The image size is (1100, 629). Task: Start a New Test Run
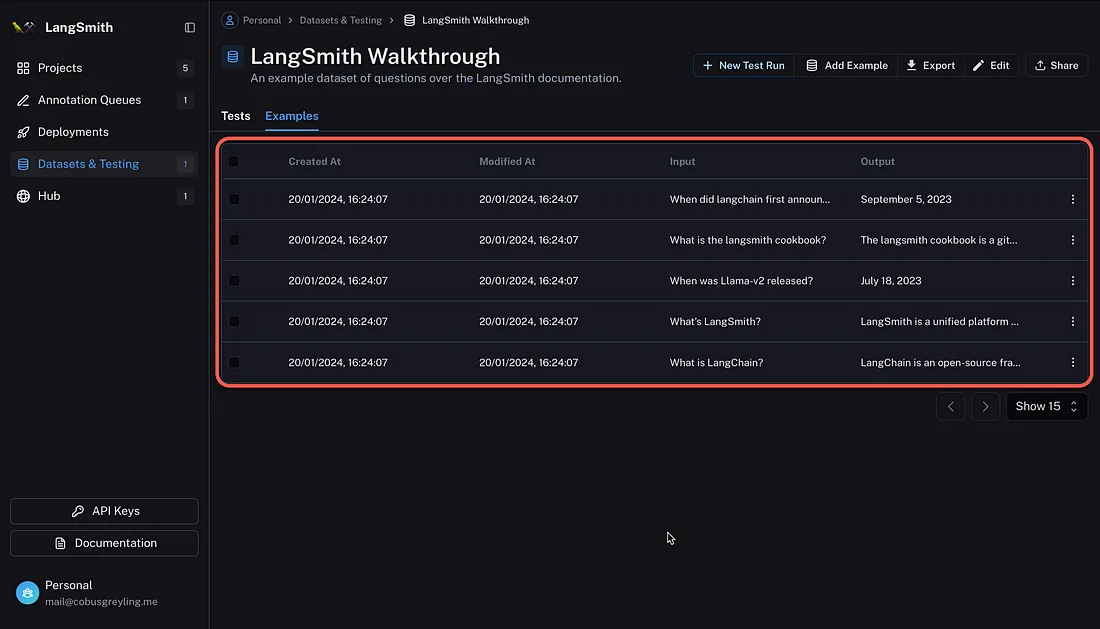coord(744,65)
